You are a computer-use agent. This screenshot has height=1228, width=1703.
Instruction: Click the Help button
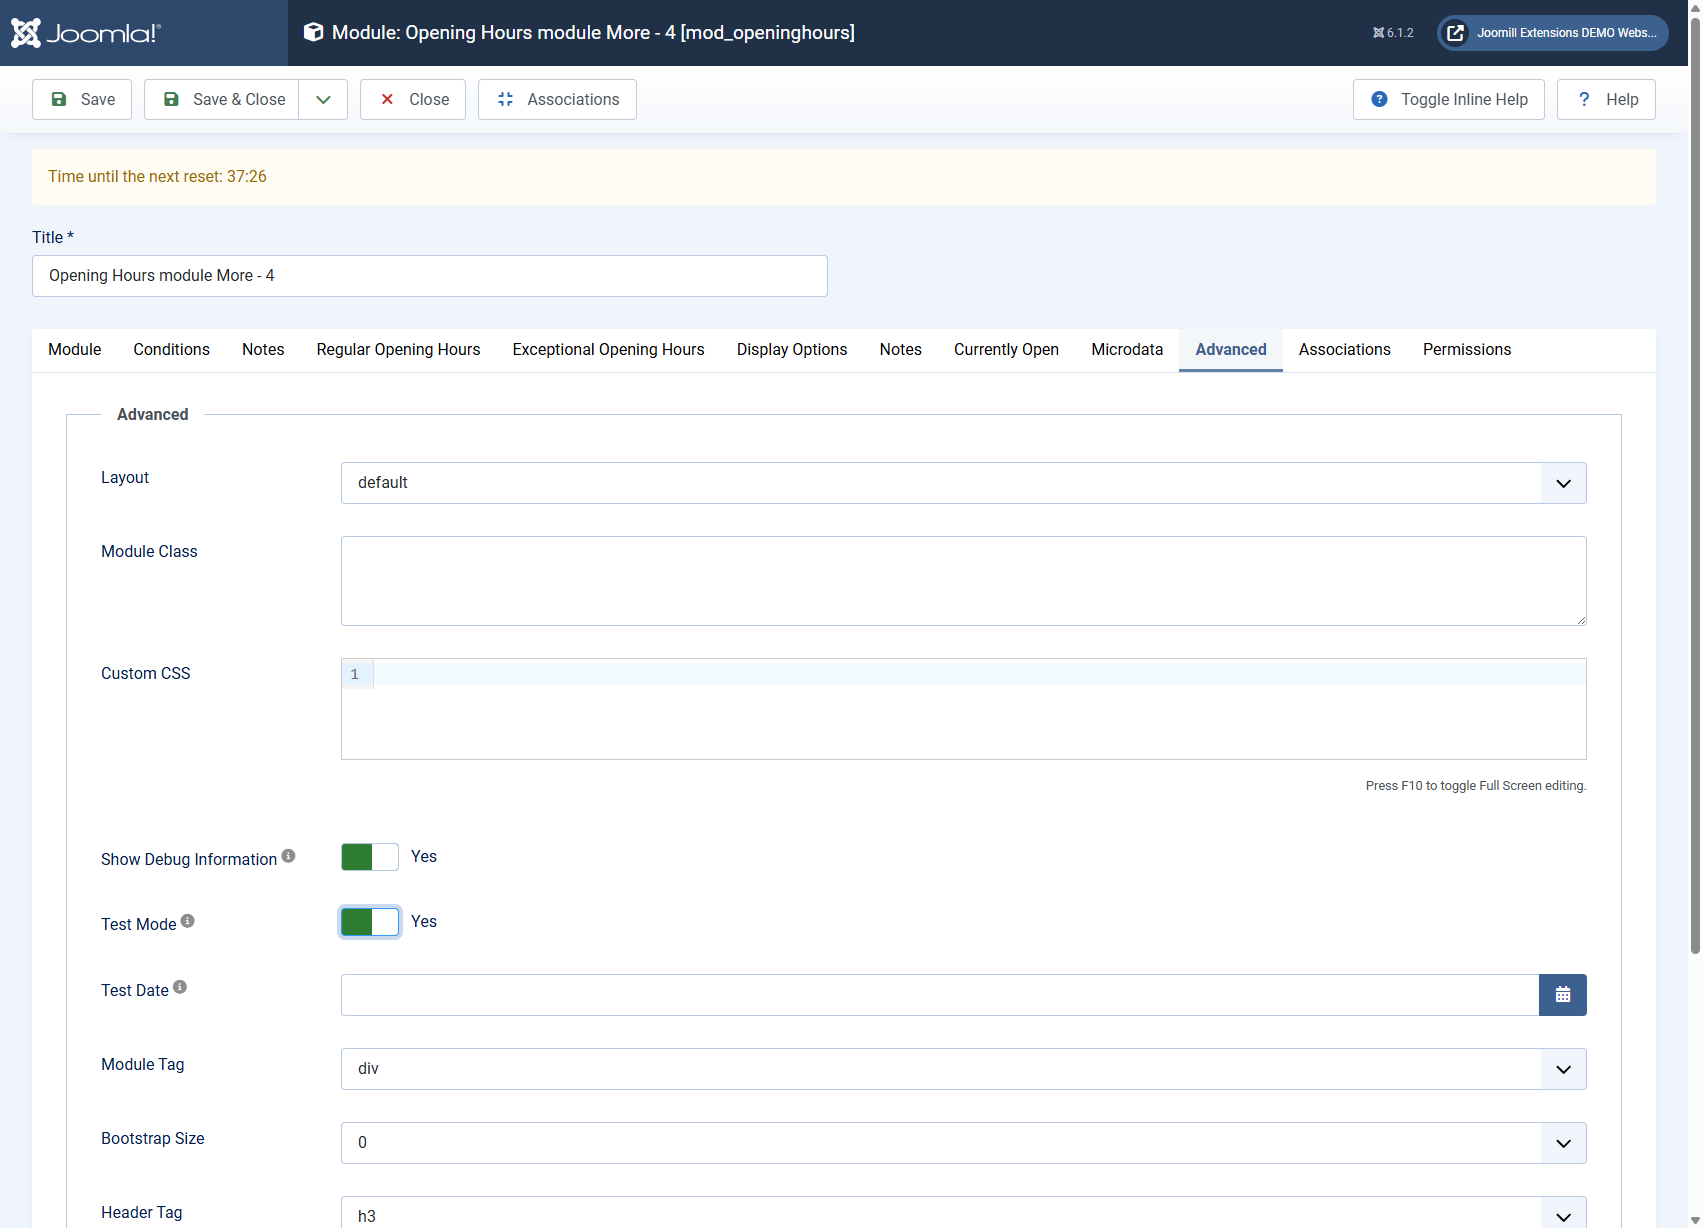tap(1606, 100)
